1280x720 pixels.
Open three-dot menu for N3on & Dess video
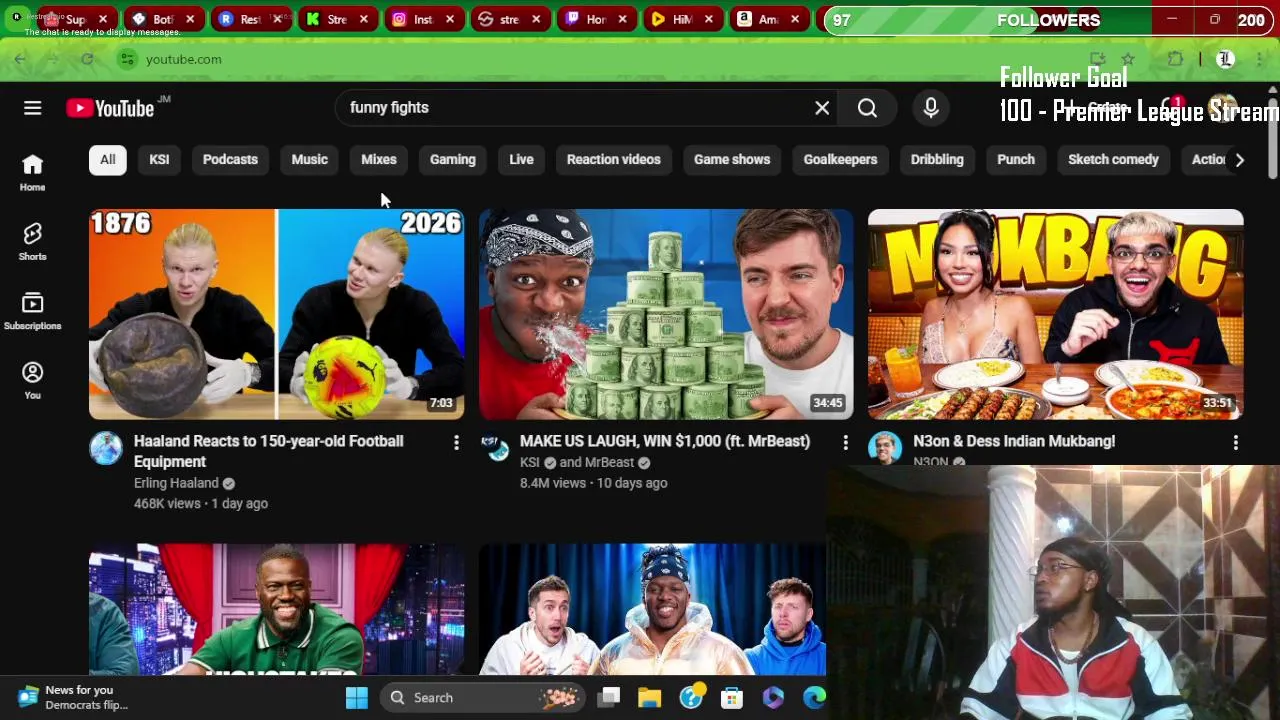[1235, 442]
